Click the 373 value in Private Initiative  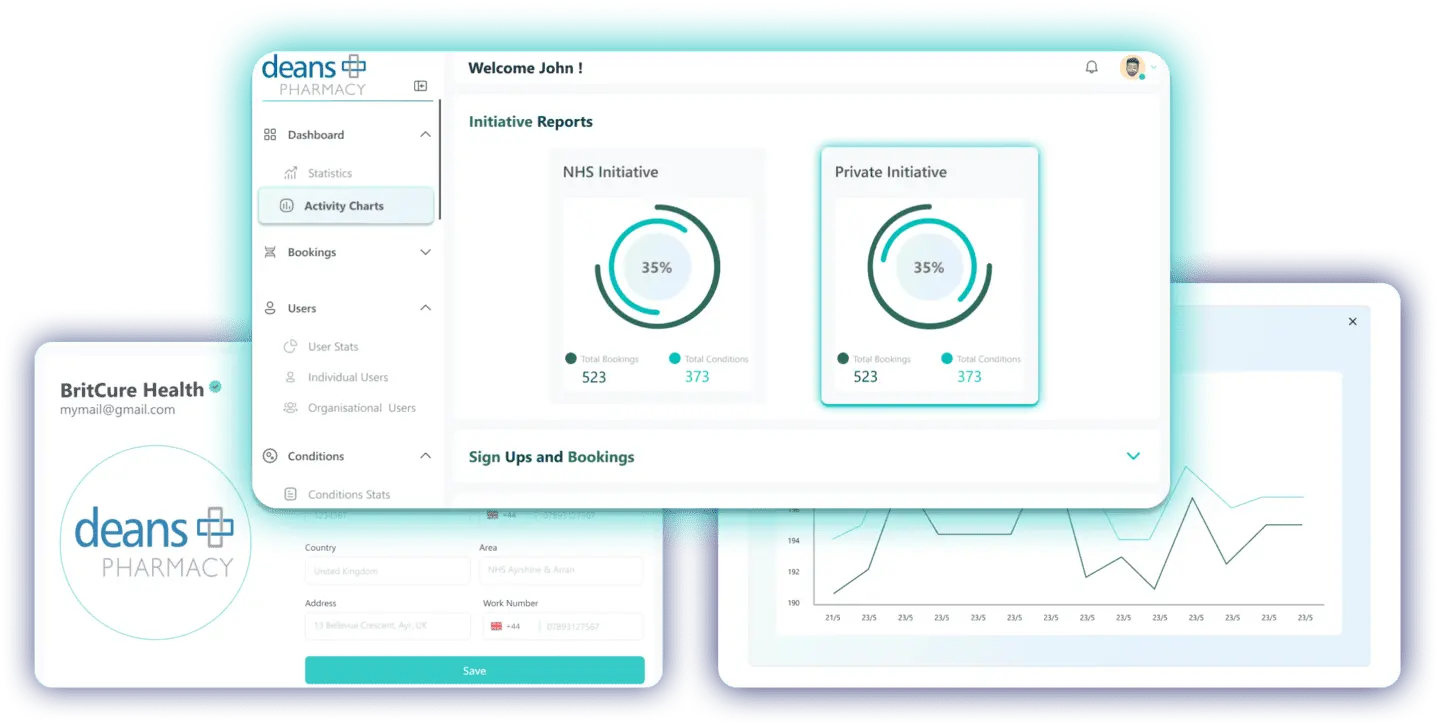(x=969, y=377)
